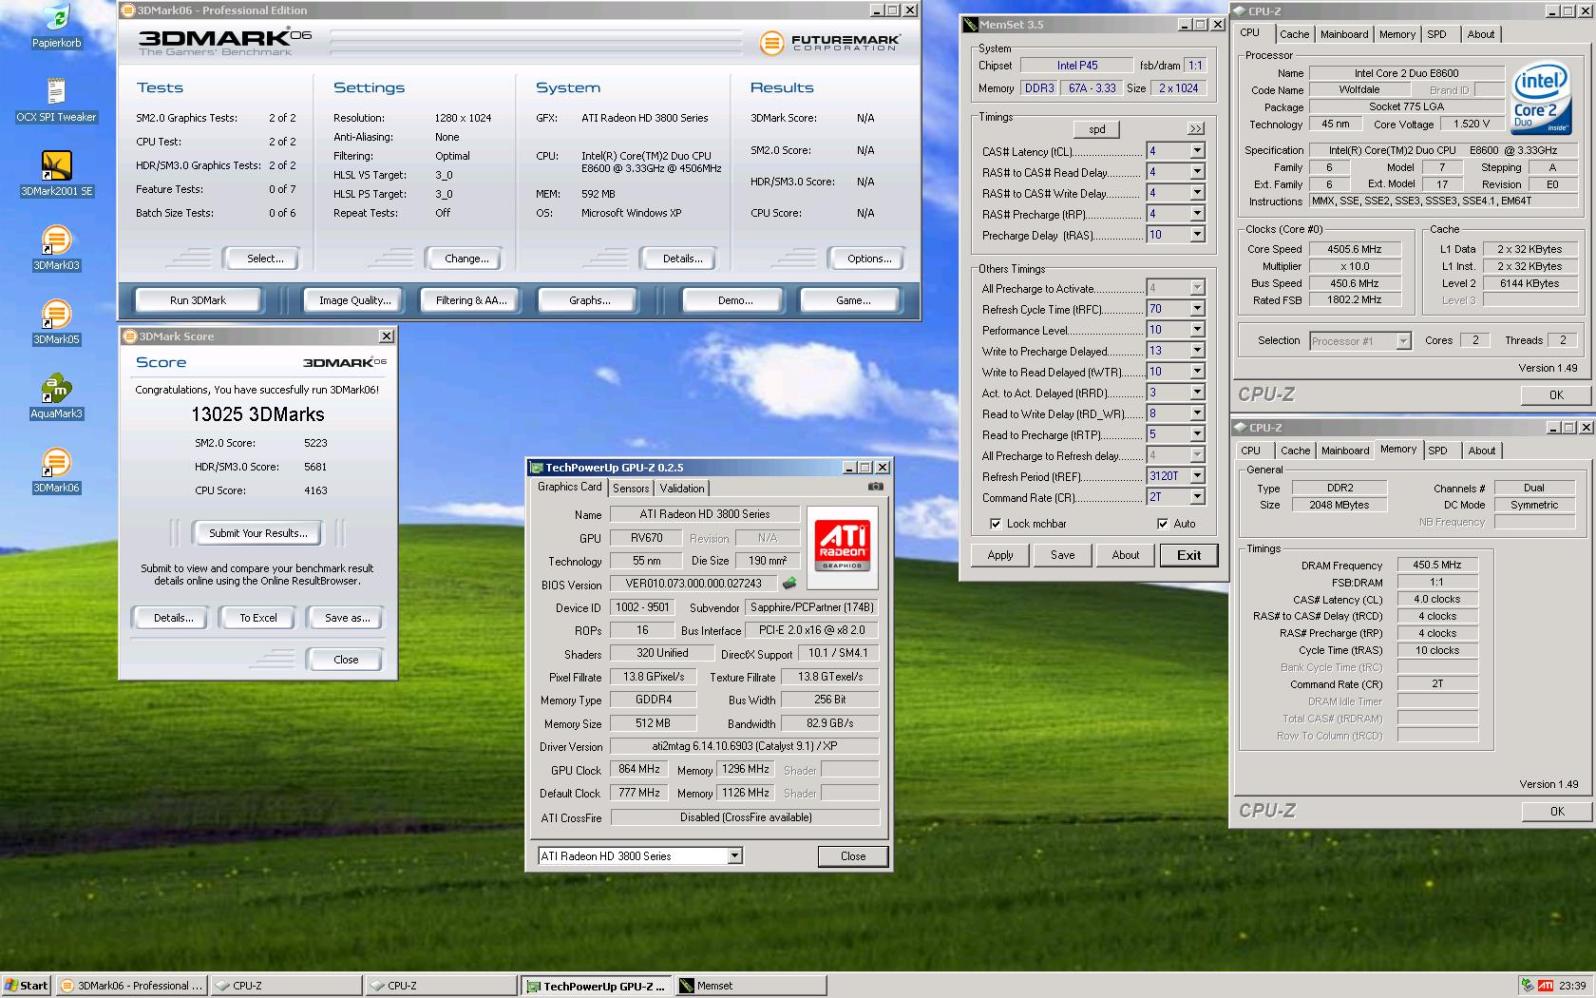Open the Cache tab in top CPU-Z window
Image resolution: width=1596 pixels, height=998 pixels.
tap(1294, 34)
